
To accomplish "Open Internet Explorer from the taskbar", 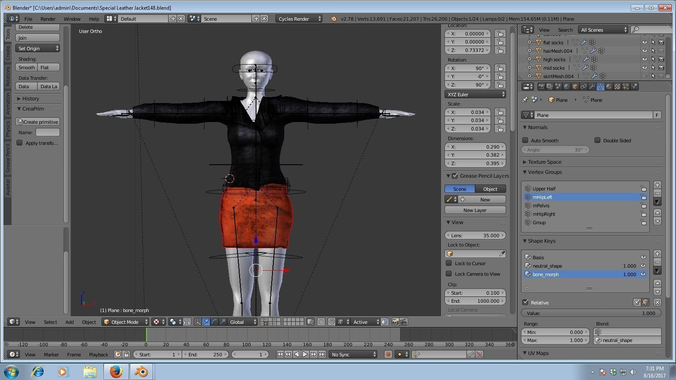I will (x=38, y=371).
